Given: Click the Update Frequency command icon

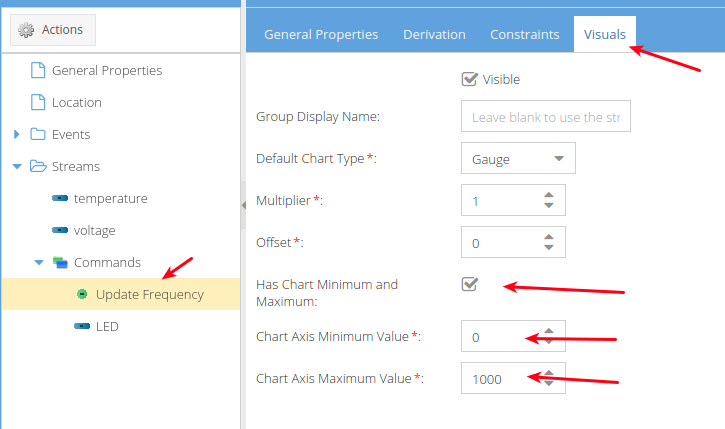Looking at the screenshot, I should tap(82, 295).
